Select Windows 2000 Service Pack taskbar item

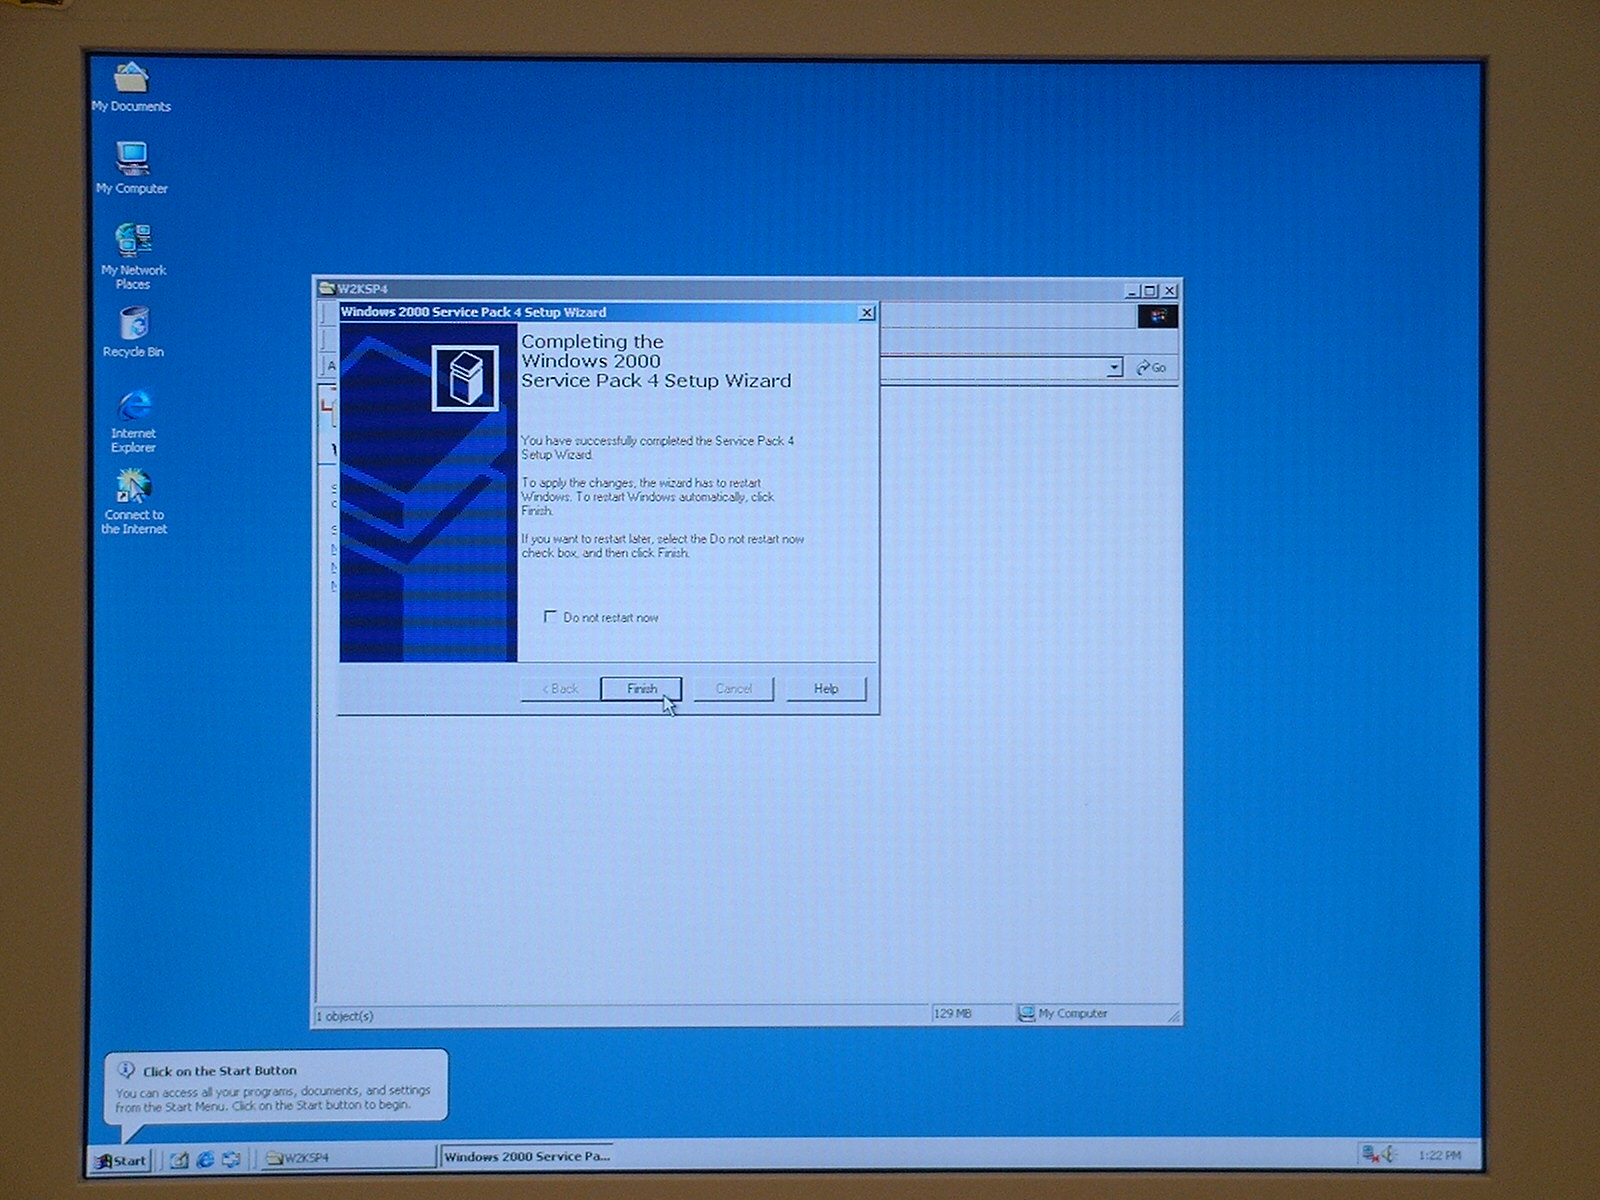click(527, 1157)
